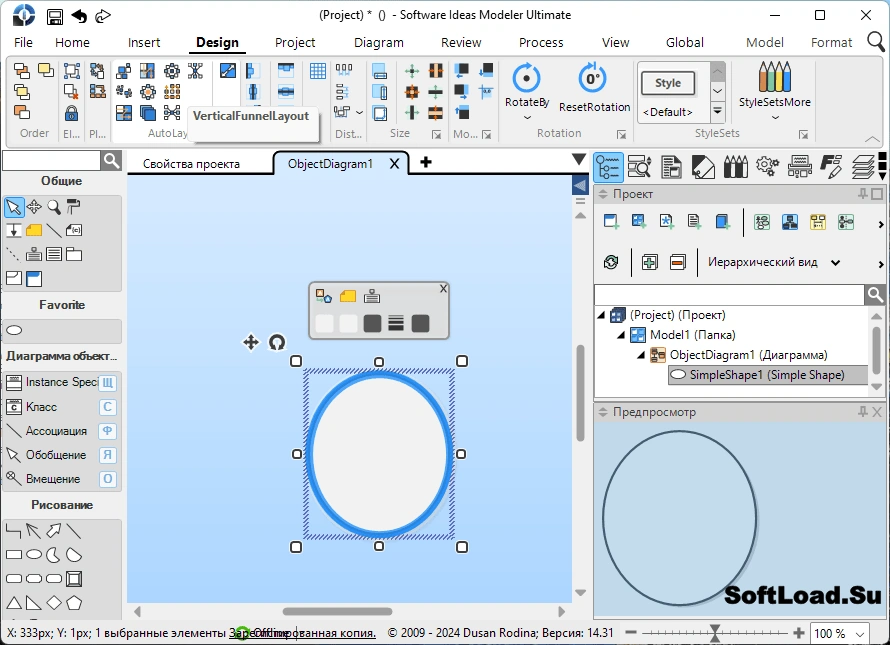890x645 pixels.
Task: Click the zoom in plus button
Action: 799,633
